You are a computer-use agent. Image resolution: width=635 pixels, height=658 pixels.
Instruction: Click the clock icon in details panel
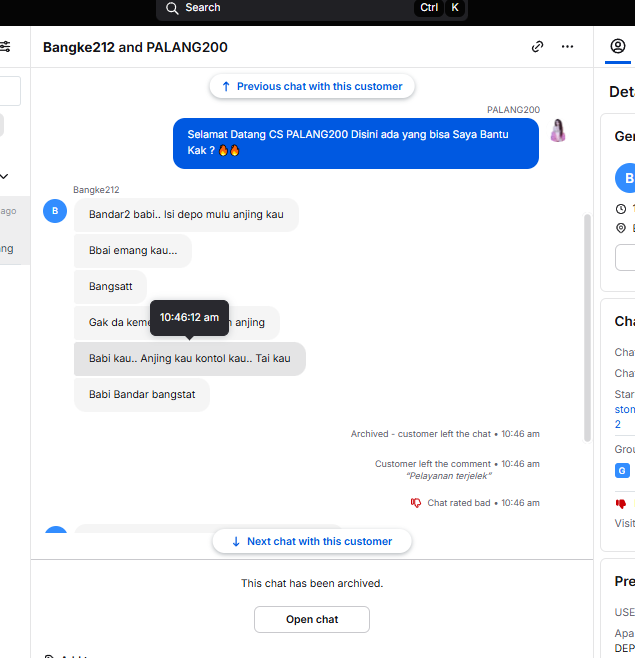pyautogui.click(x=621, y=209)
